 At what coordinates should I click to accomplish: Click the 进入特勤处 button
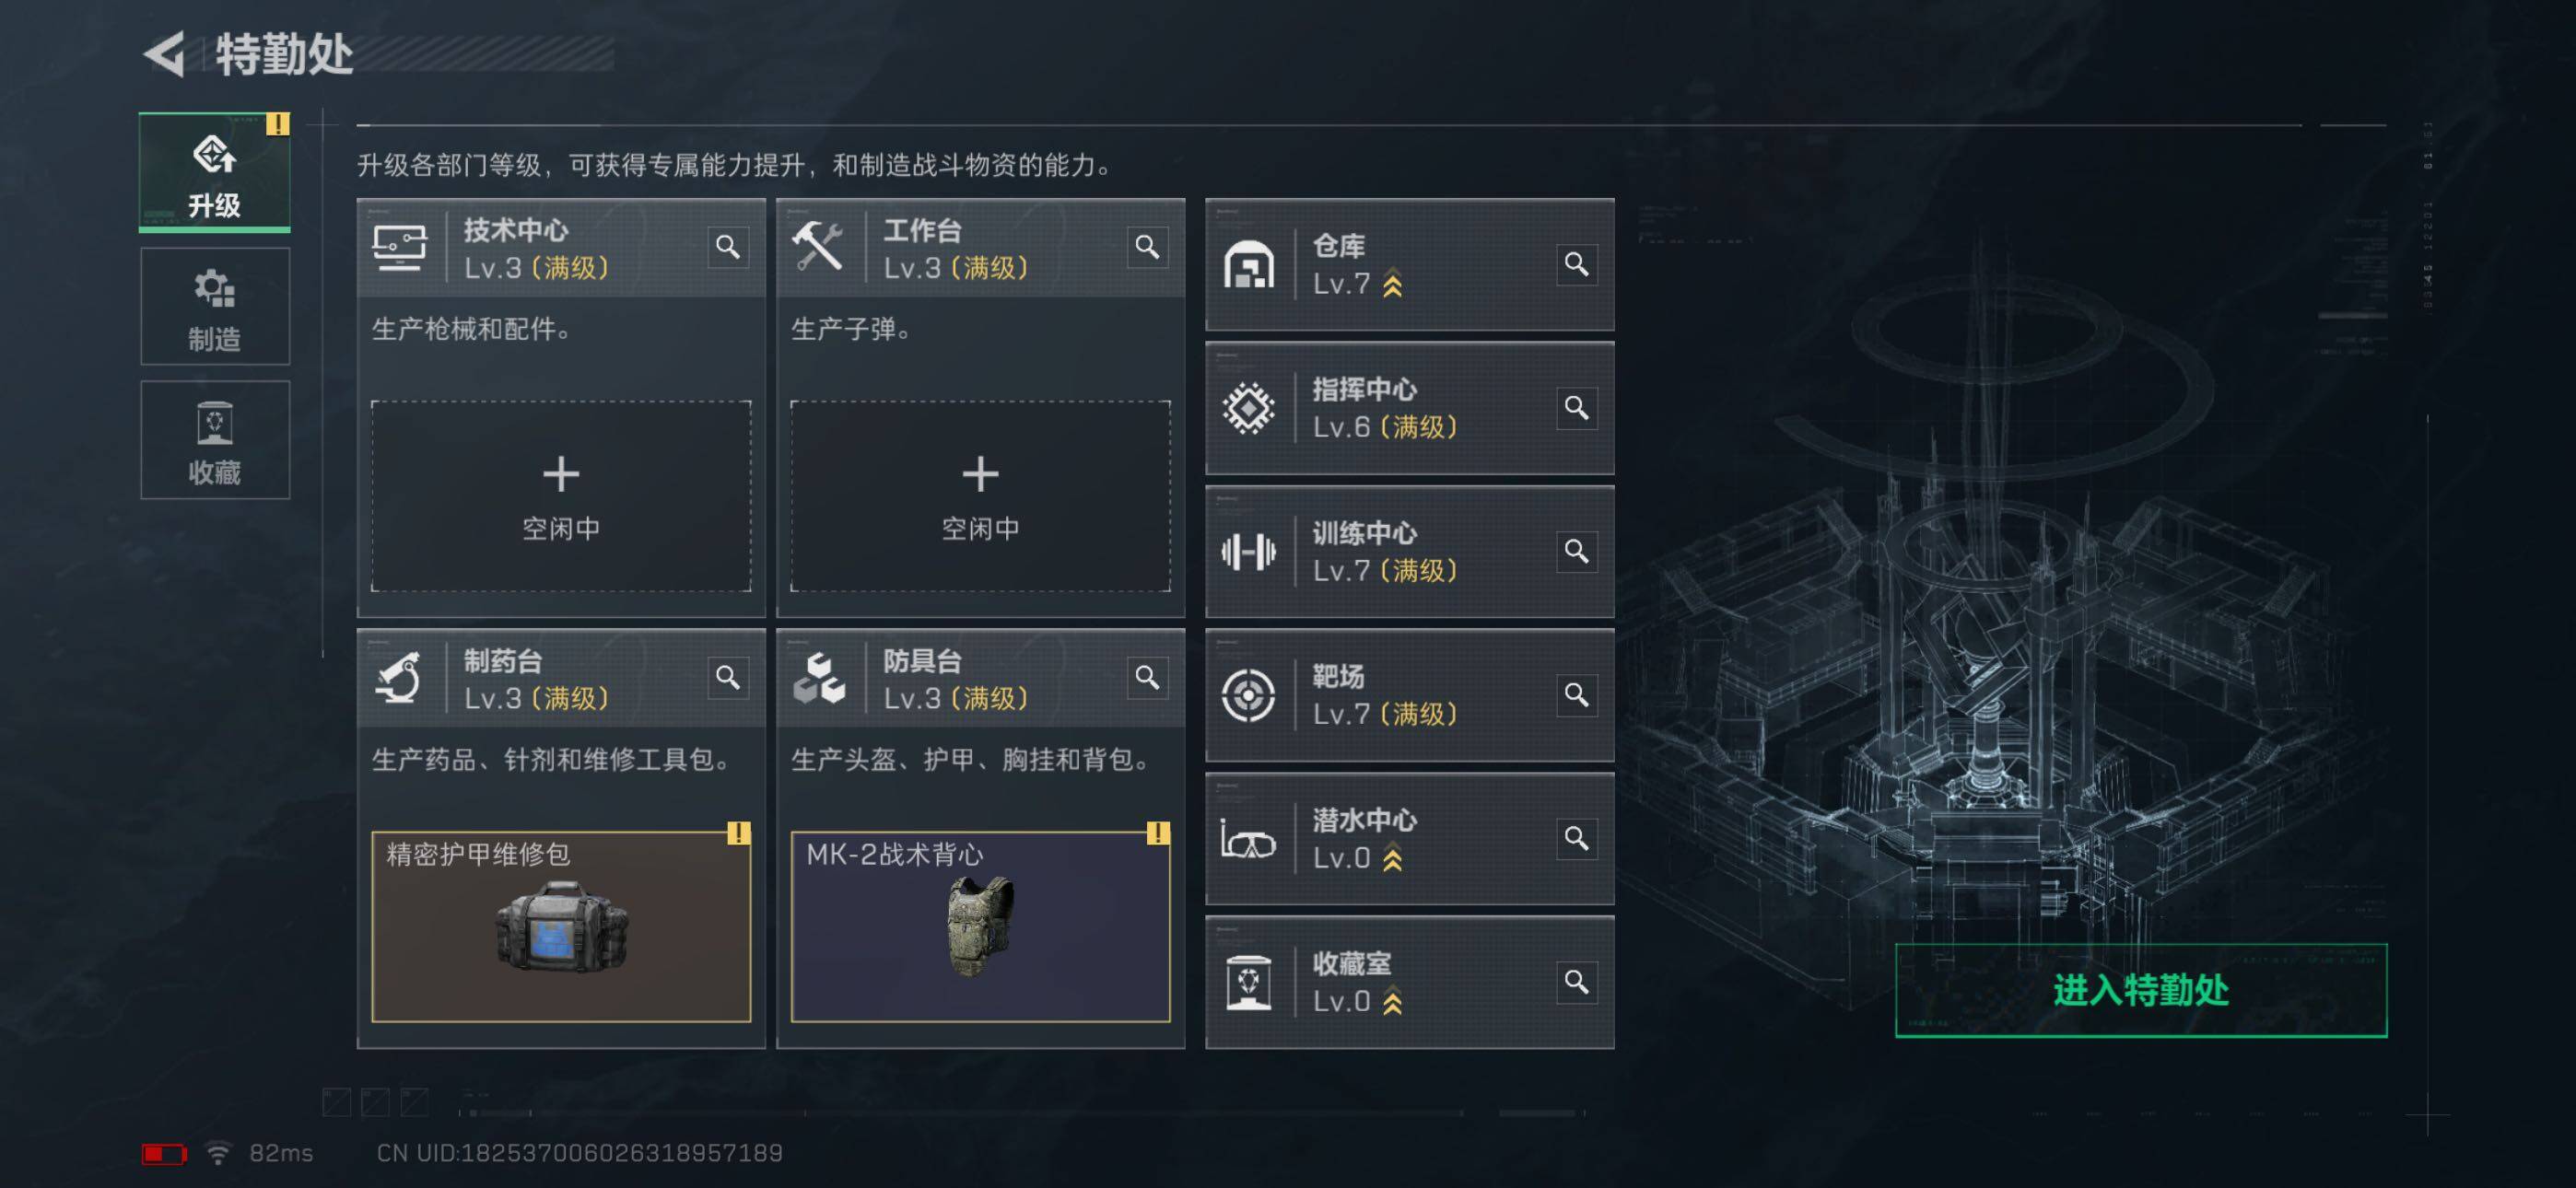2141,990
